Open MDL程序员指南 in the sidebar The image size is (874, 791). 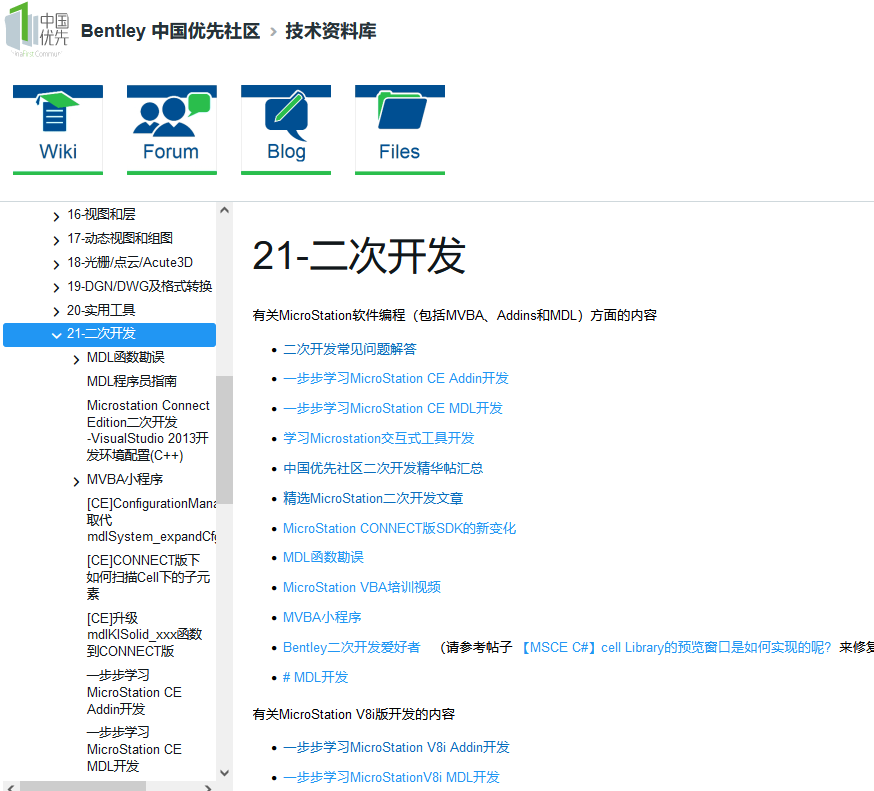[x=132, y=381]
